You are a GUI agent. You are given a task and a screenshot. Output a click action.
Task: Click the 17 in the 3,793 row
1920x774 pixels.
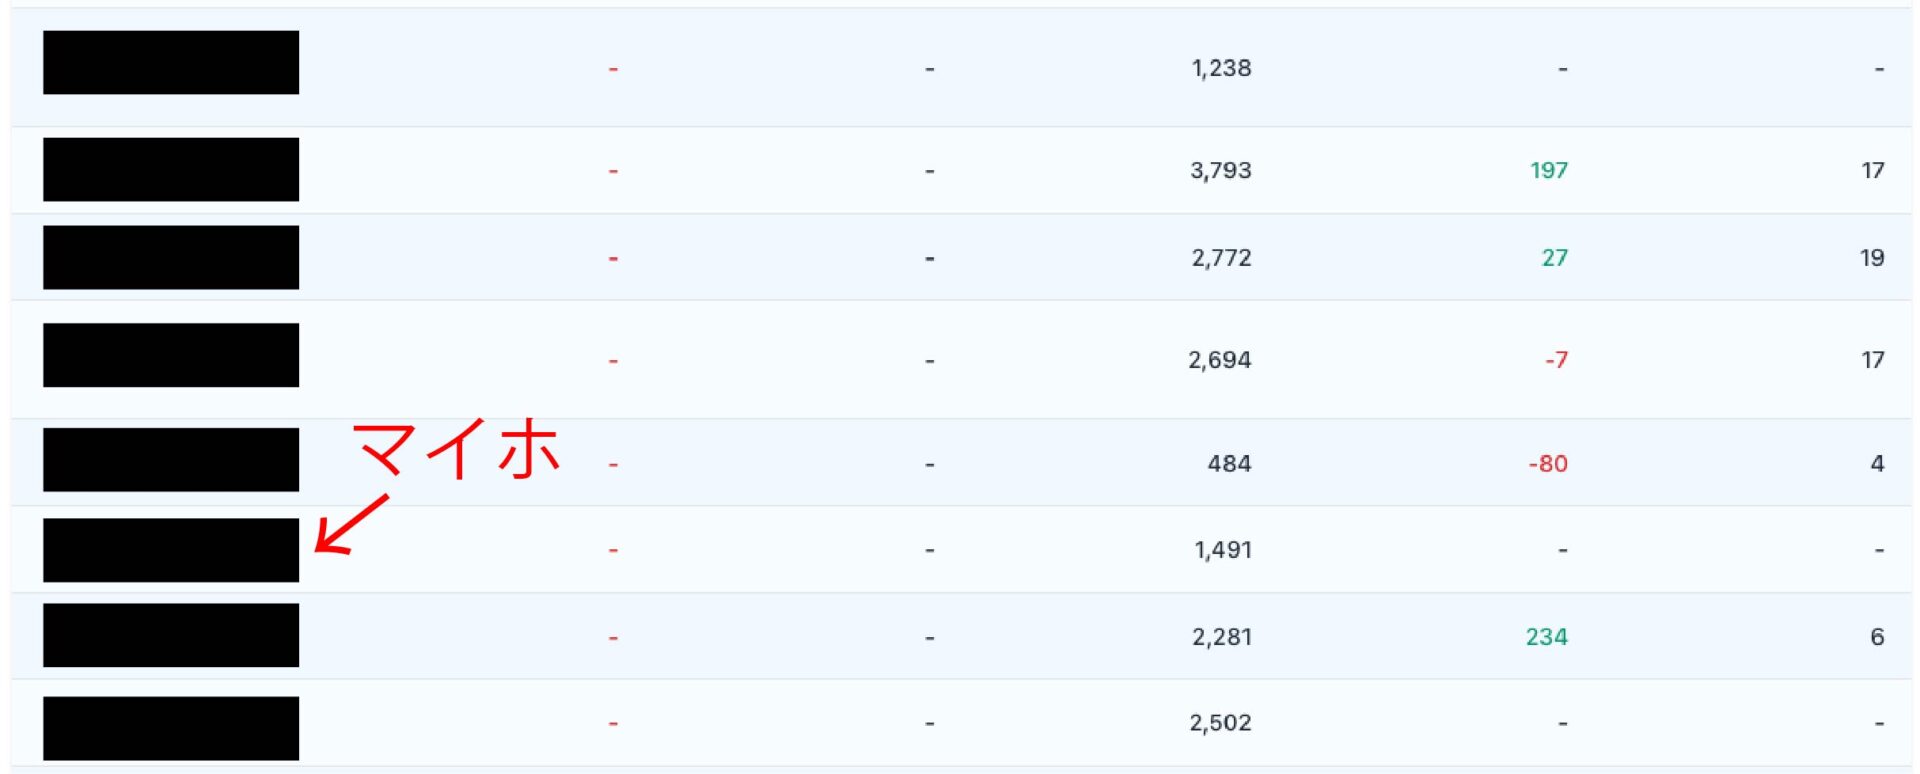tap(1872, 170)
